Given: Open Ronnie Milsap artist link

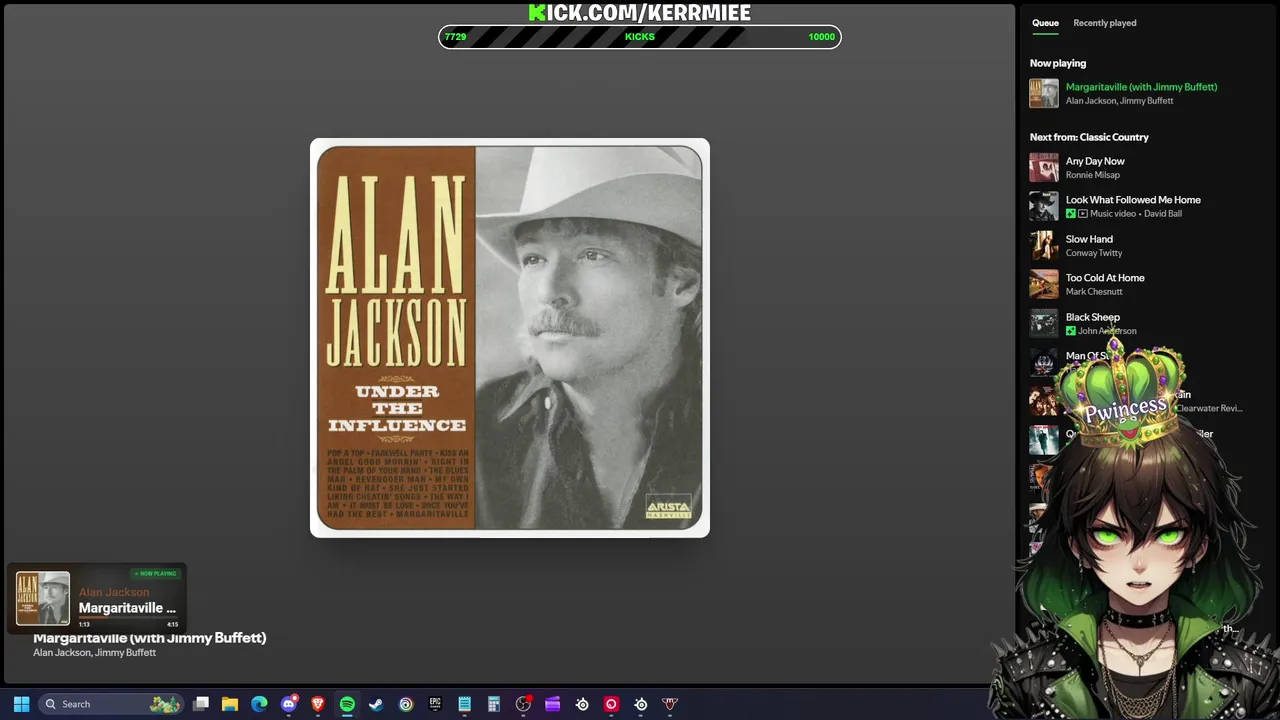Looking at the screenshot, I should pos(1092,175).
